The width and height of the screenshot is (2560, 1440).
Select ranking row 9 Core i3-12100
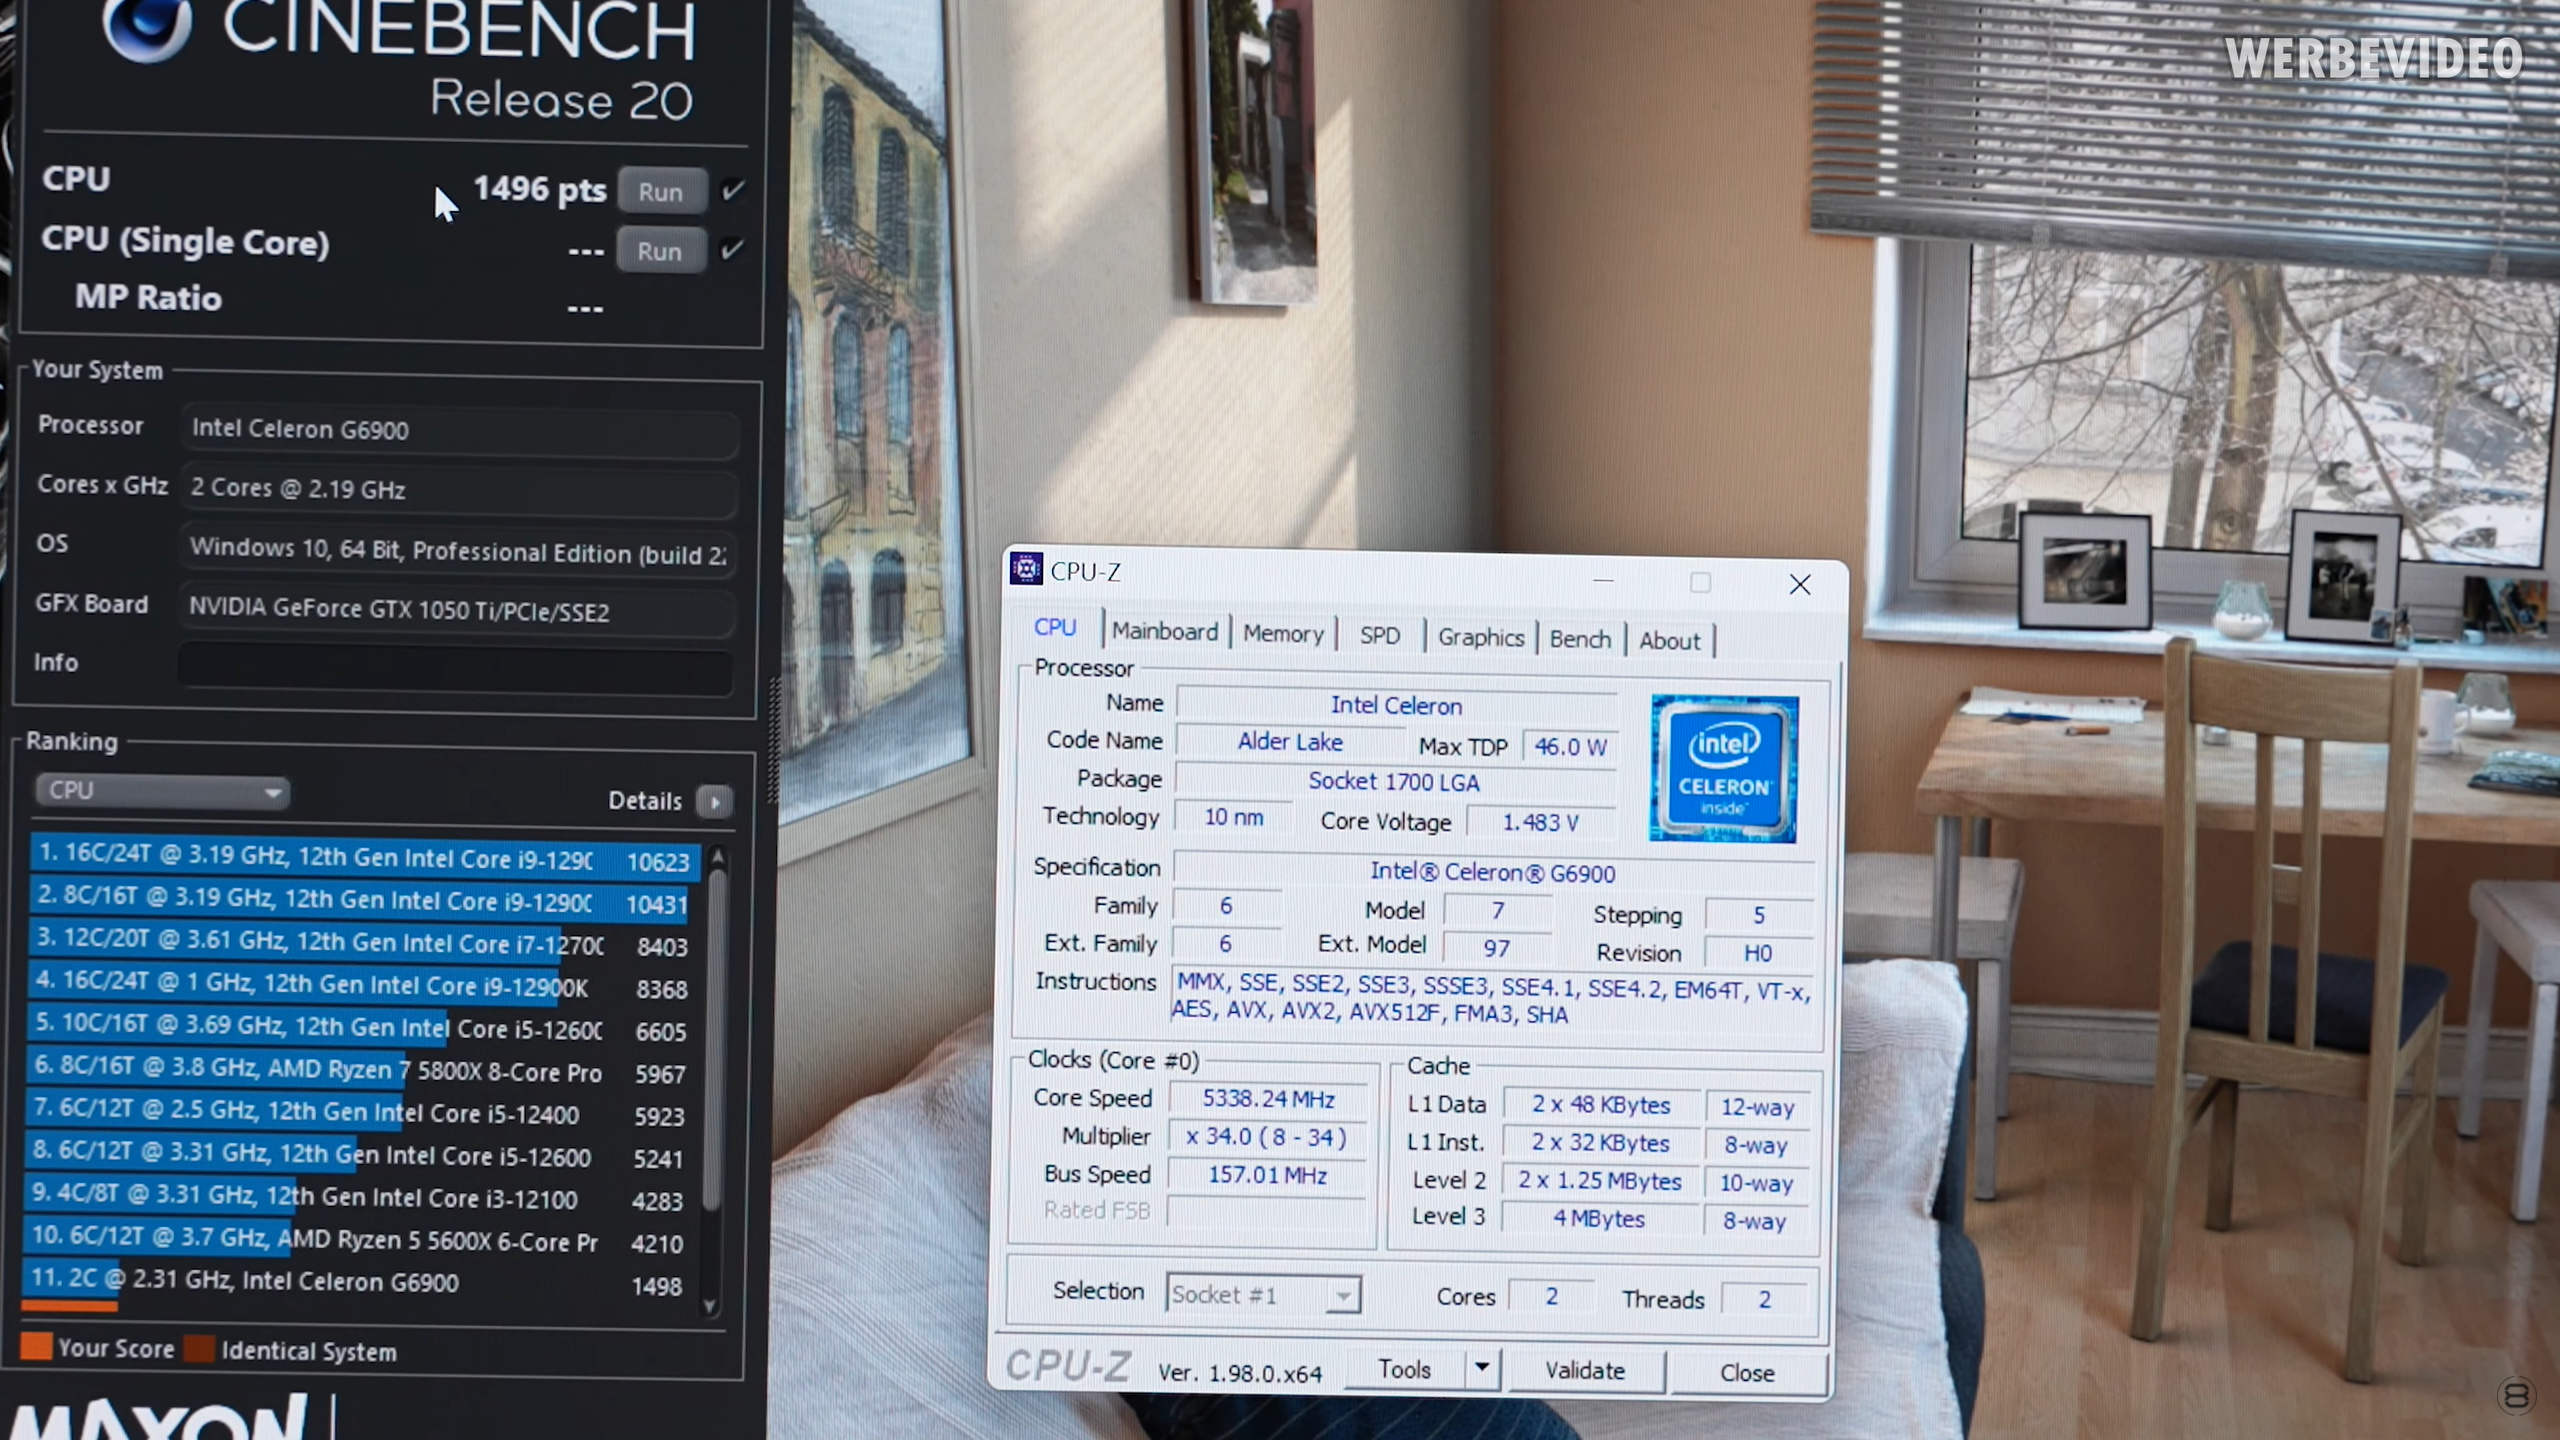[x=356, y=1197]
